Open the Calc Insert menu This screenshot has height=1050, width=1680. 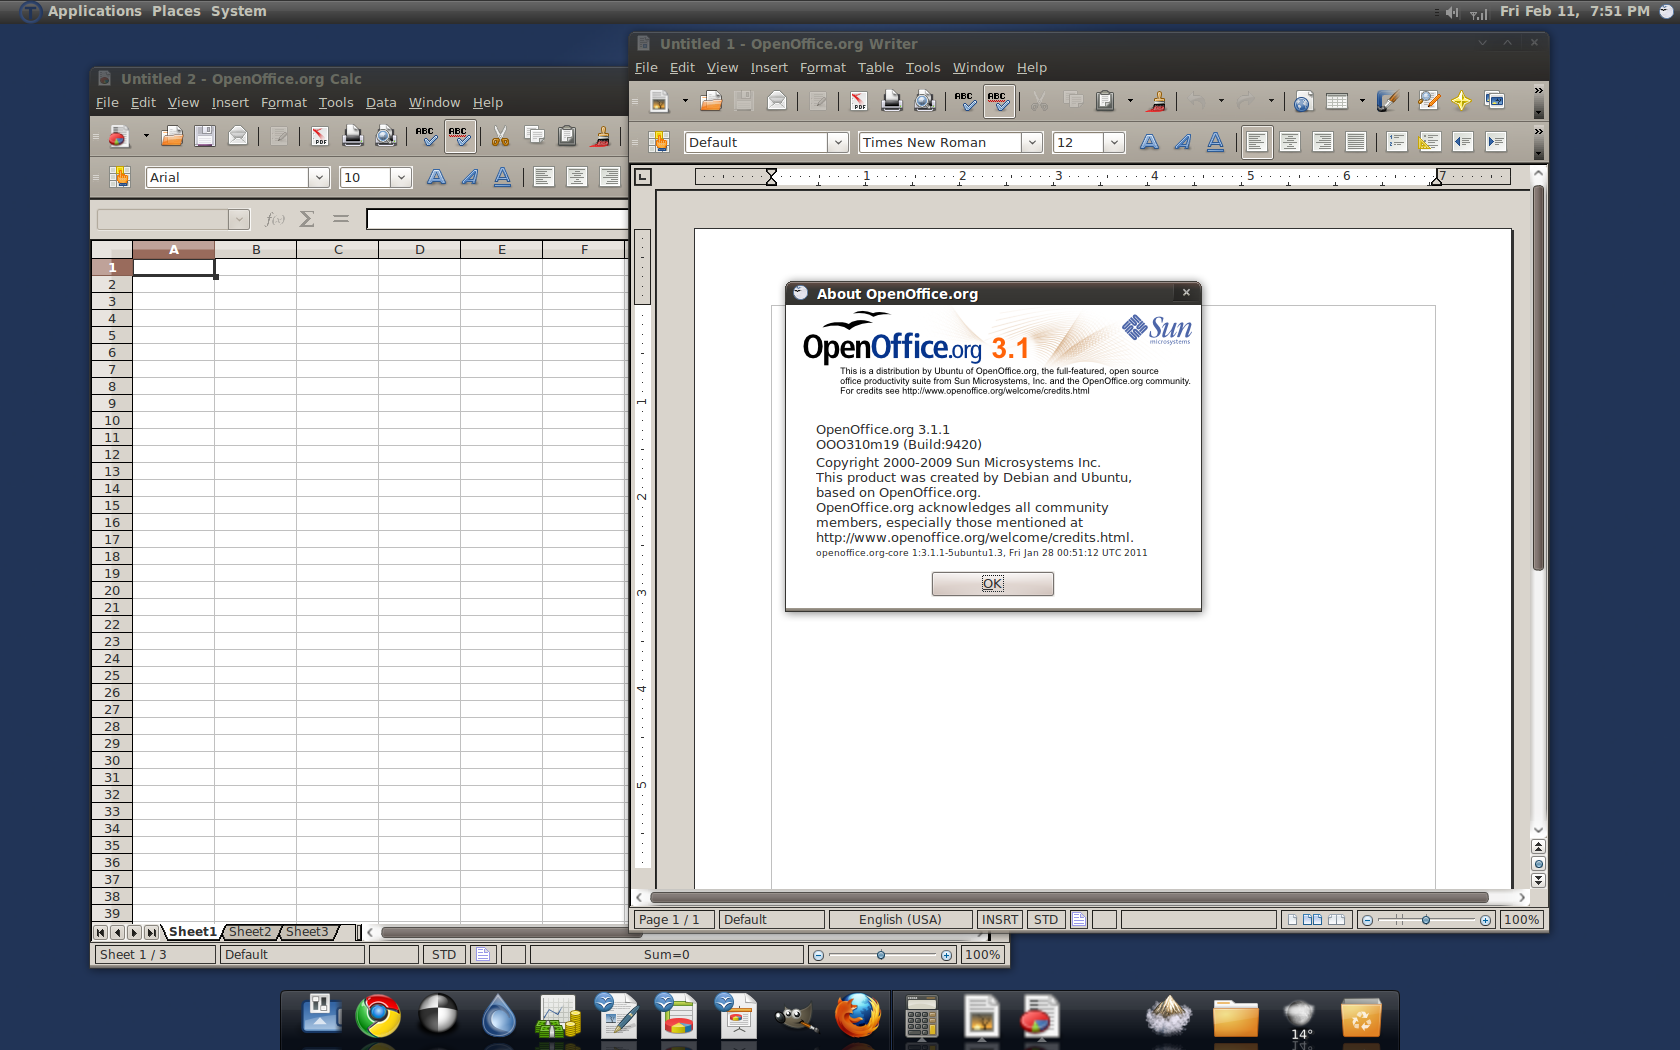click(230, 103)
